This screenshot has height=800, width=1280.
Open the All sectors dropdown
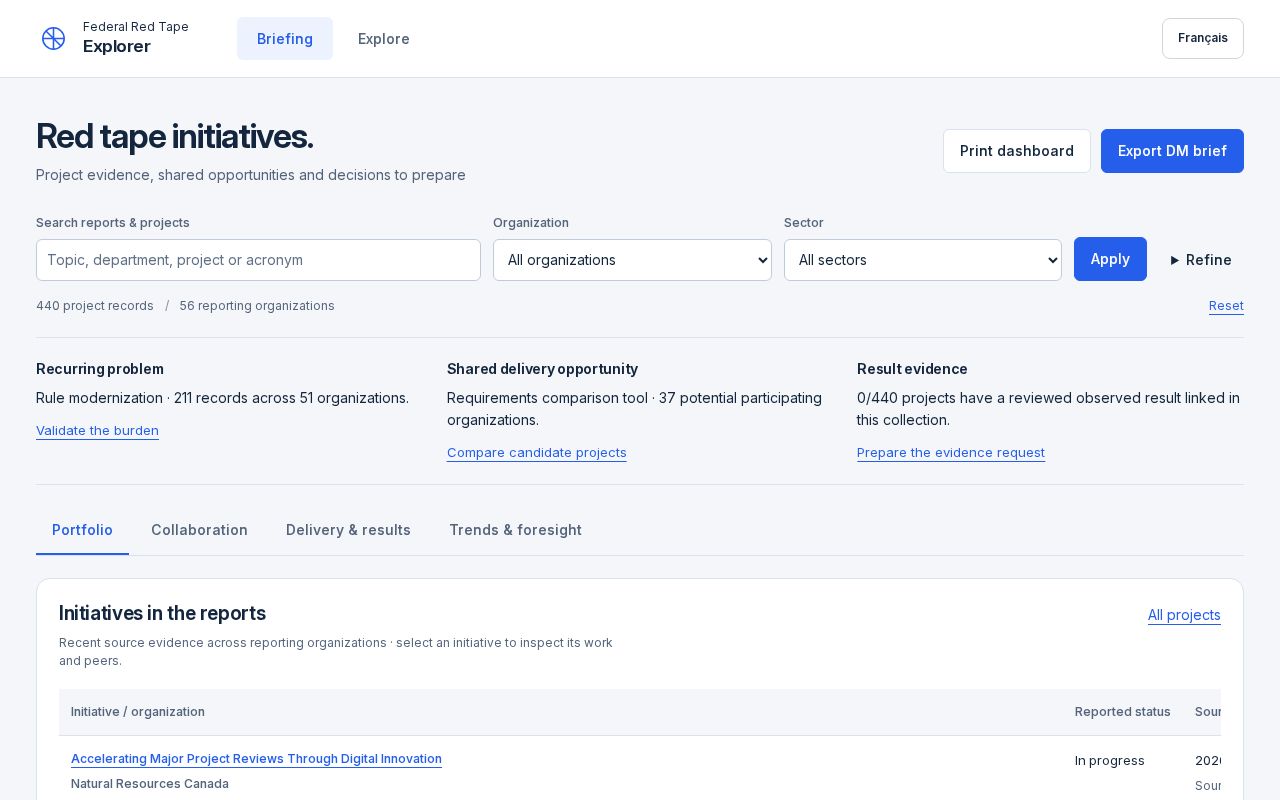(923, 260)
